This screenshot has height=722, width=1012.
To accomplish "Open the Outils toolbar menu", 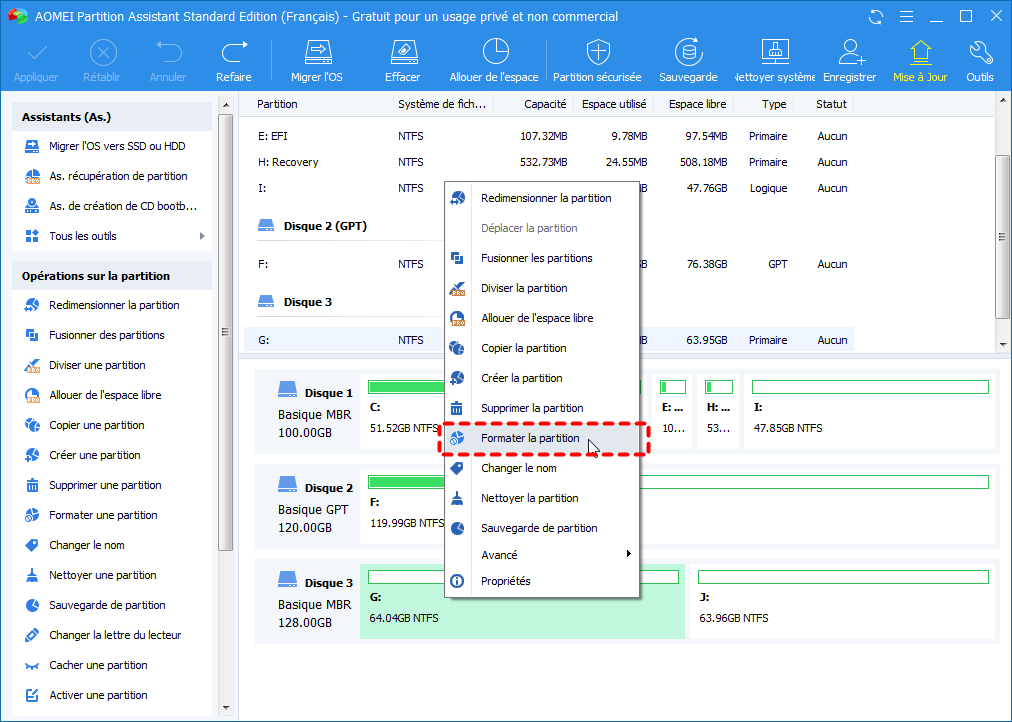I will pyautogui.click(x=980, y=62).
